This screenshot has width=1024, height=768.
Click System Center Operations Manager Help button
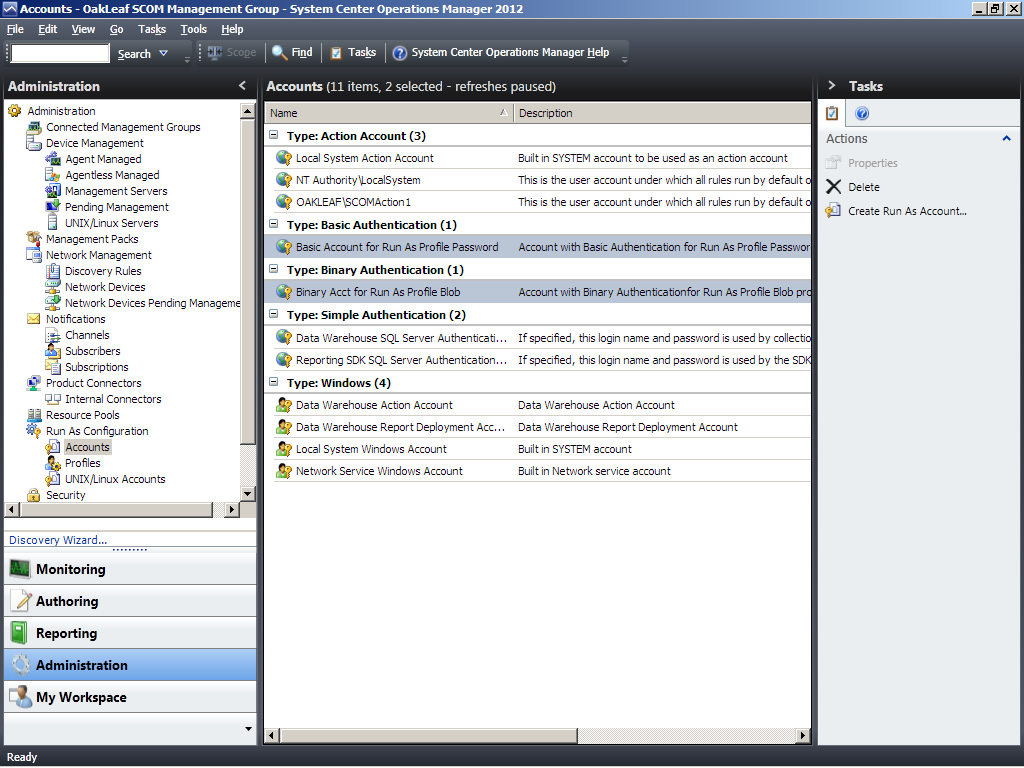pos(502,52)
